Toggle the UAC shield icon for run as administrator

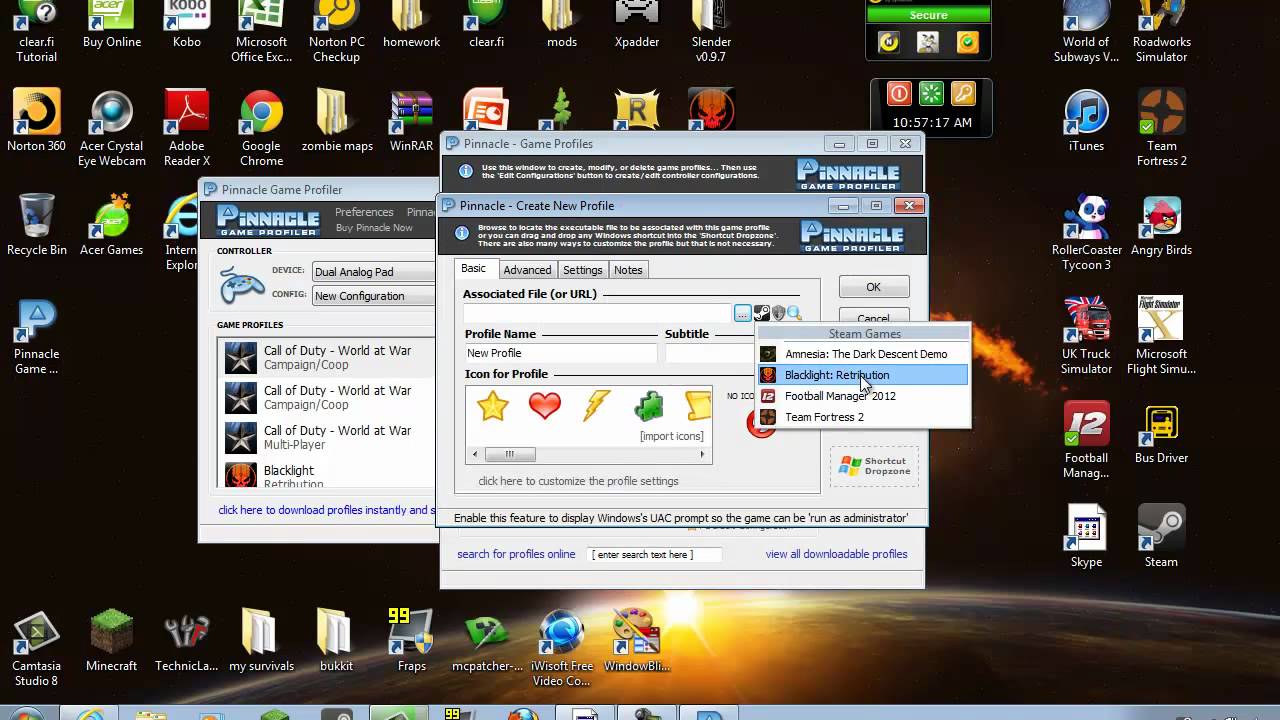point(778,314)
